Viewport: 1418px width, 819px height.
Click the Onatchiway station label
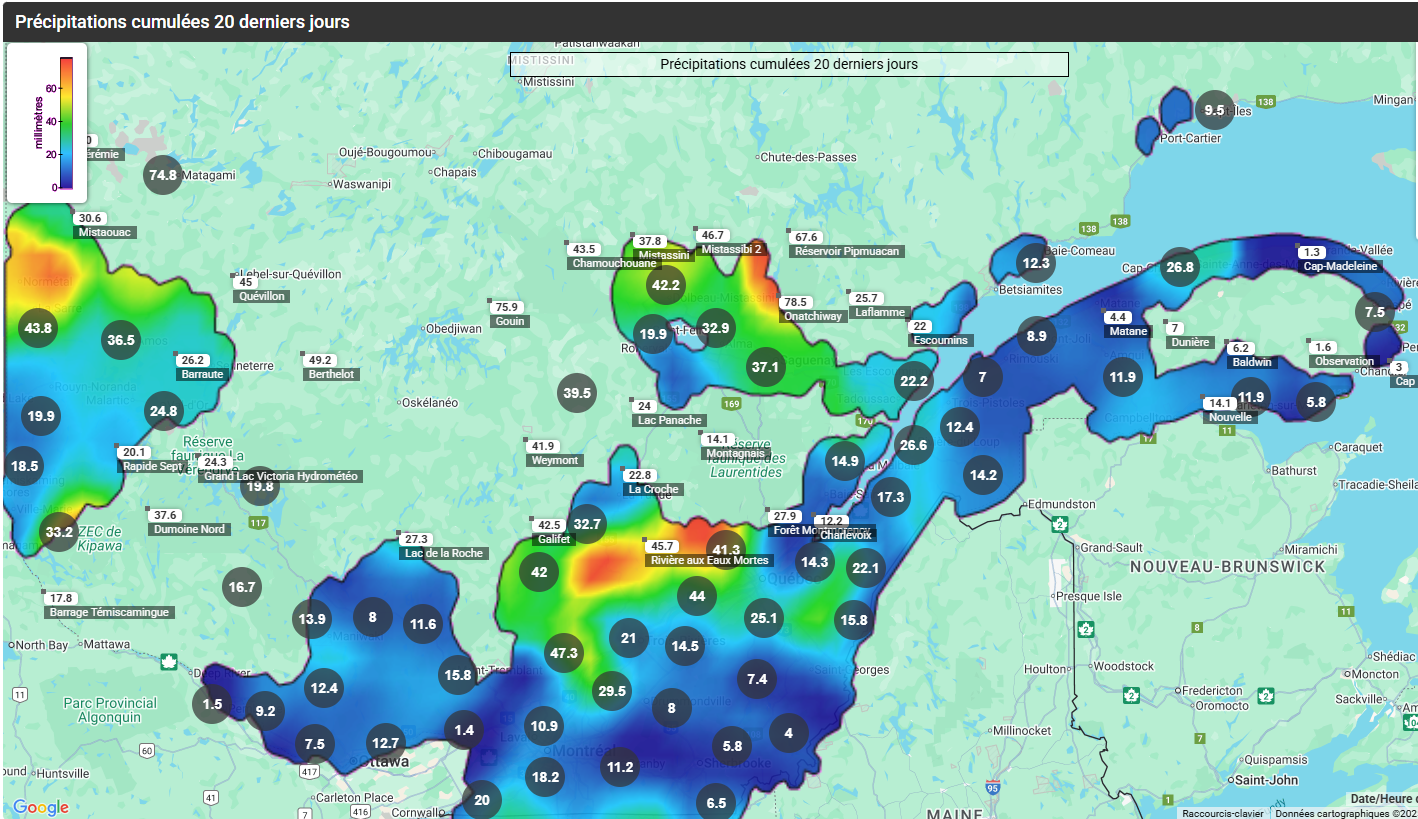(811, 316)
